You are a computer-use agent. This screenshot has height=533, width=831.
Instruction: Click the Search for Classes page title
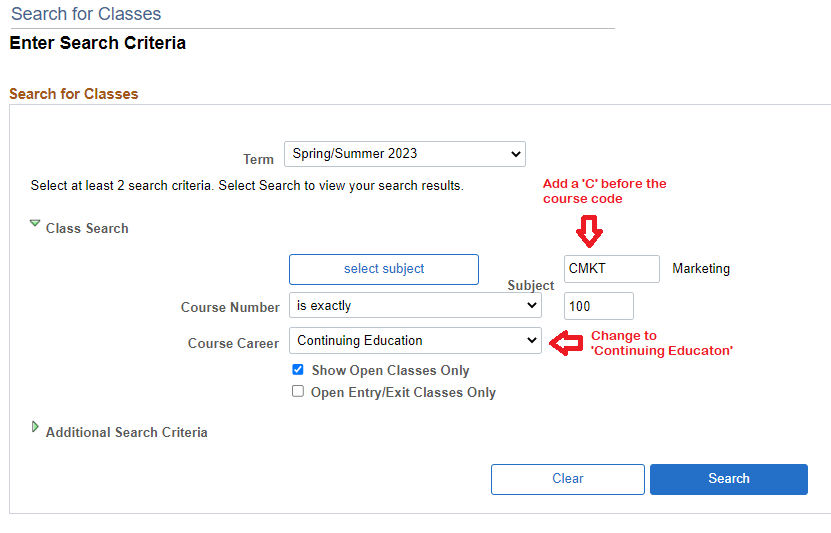tap(86, 14)
